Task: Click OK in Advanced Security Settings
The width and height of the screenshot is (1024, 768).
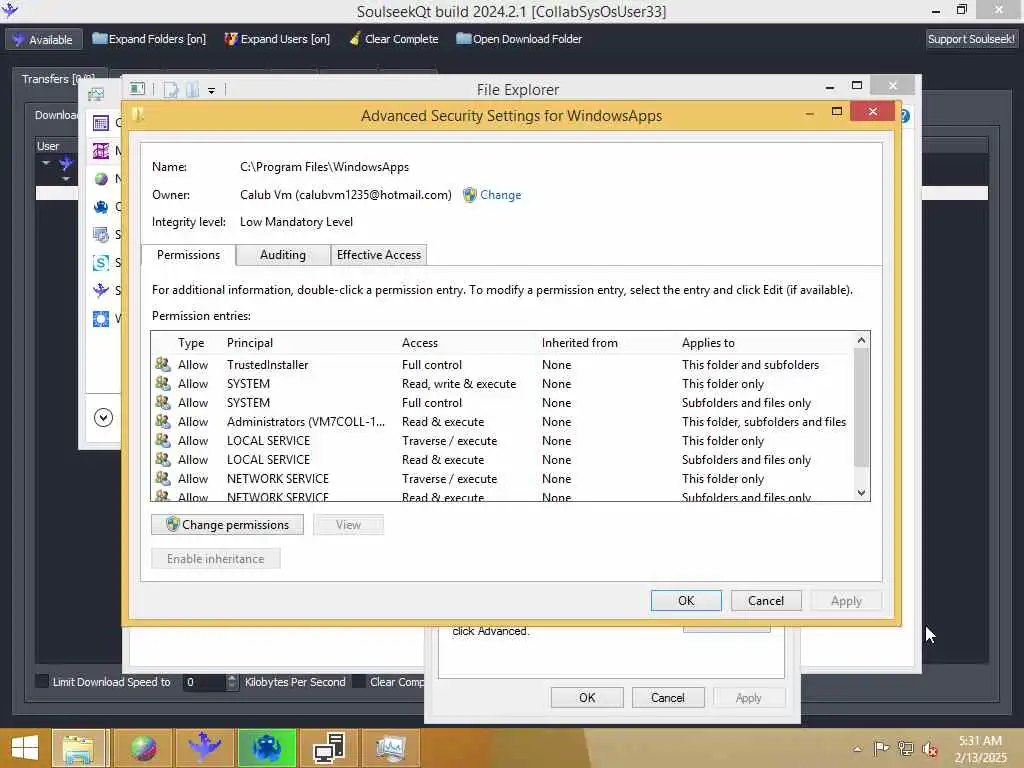Action: [686, 601]
